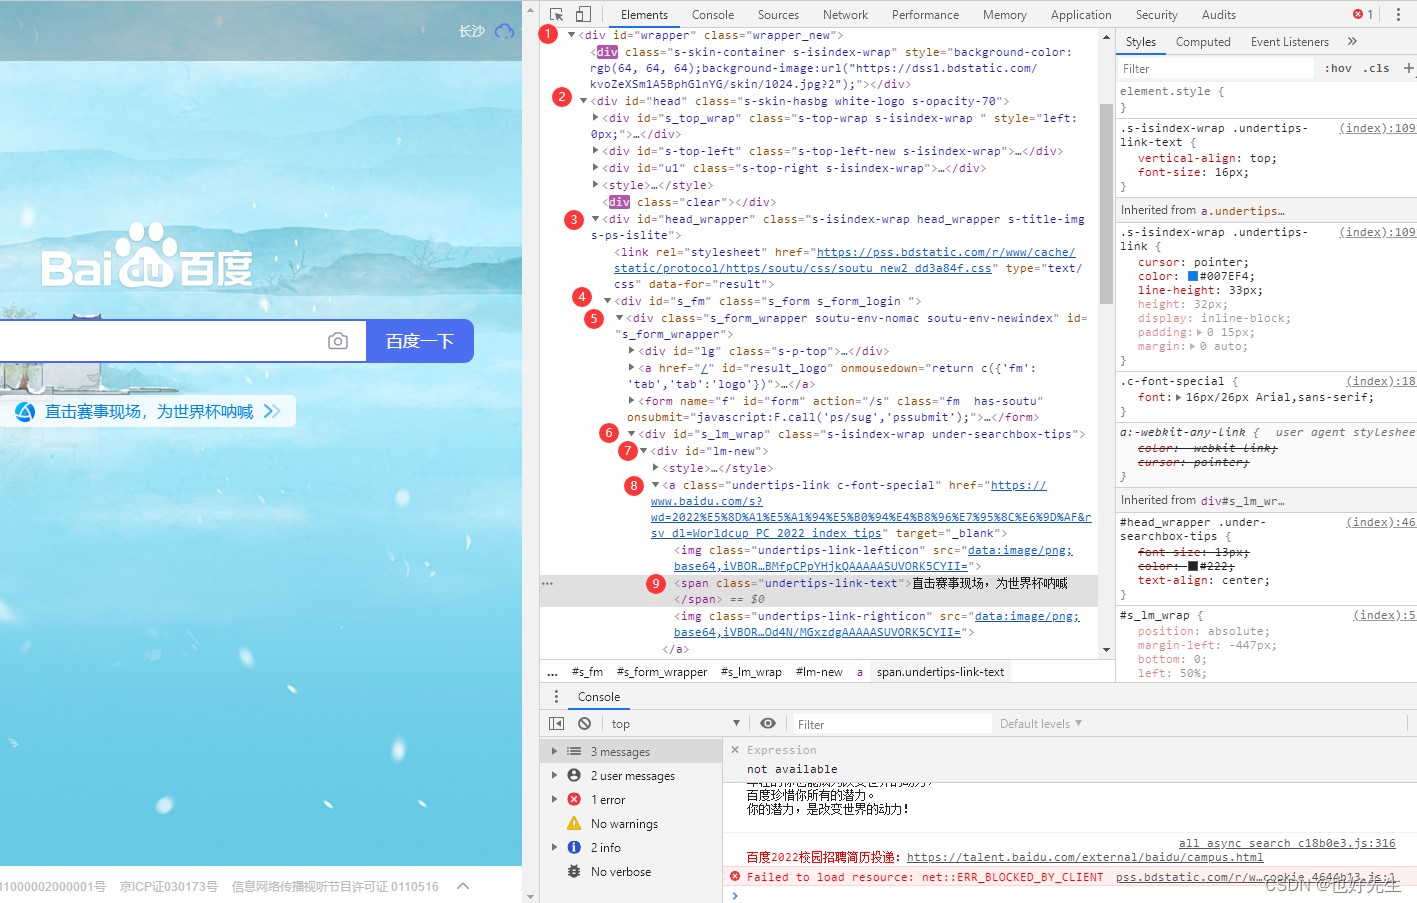Open the Network tab
Viewport: 1417px width, 903px height.
pyautogui.click(x=846, y=14)
